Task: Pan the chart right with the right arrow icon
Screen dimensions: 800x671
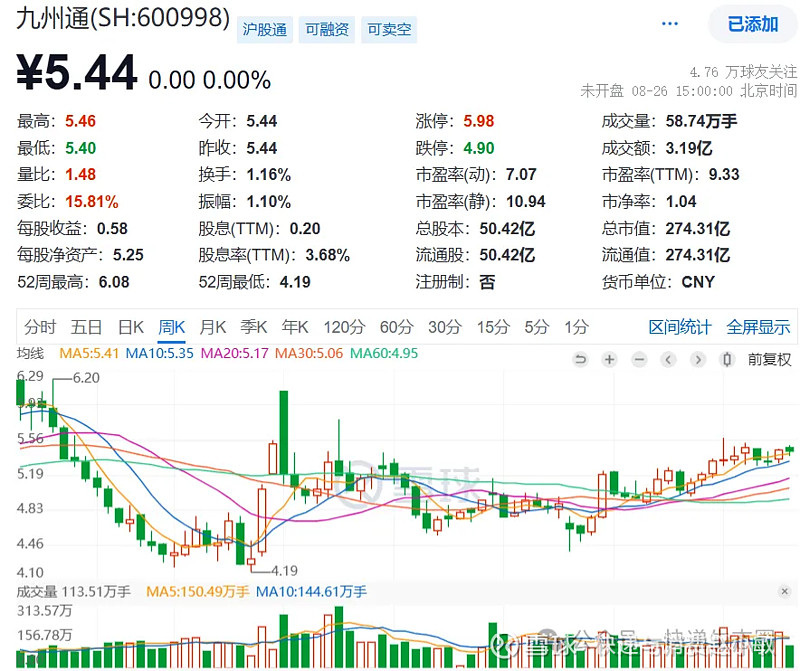Action: 698,360
